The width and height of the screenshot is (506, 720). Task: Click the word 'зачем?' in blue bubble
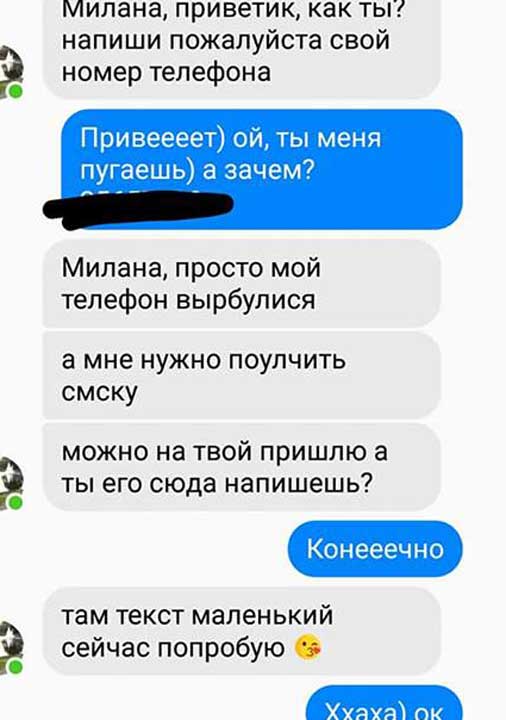pos(268,170)
